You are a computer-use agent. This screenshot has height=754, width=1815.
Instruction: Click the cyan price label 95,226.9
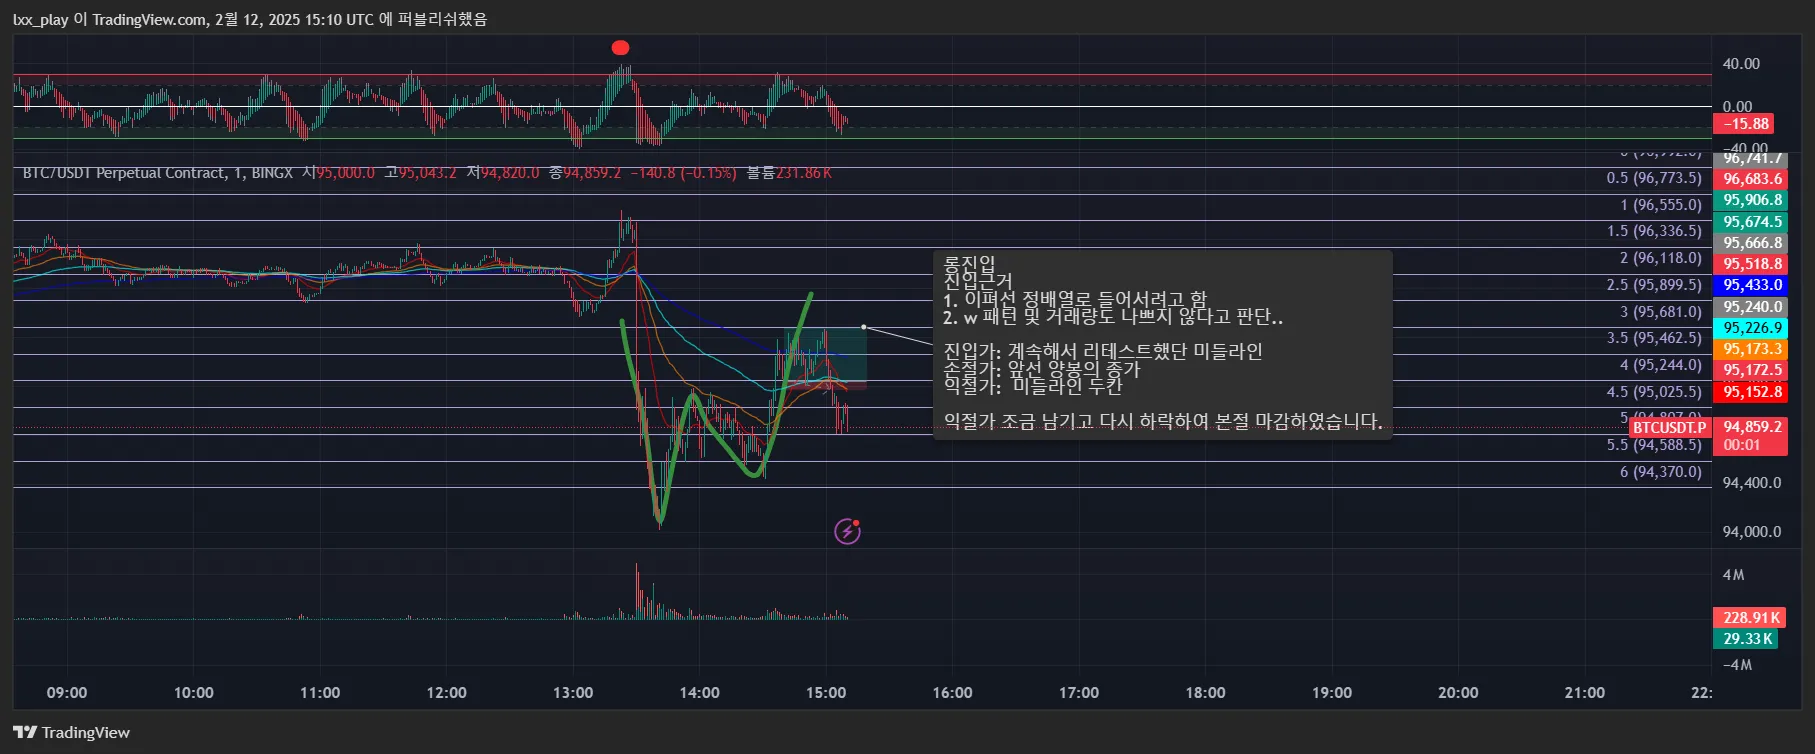1752,328
